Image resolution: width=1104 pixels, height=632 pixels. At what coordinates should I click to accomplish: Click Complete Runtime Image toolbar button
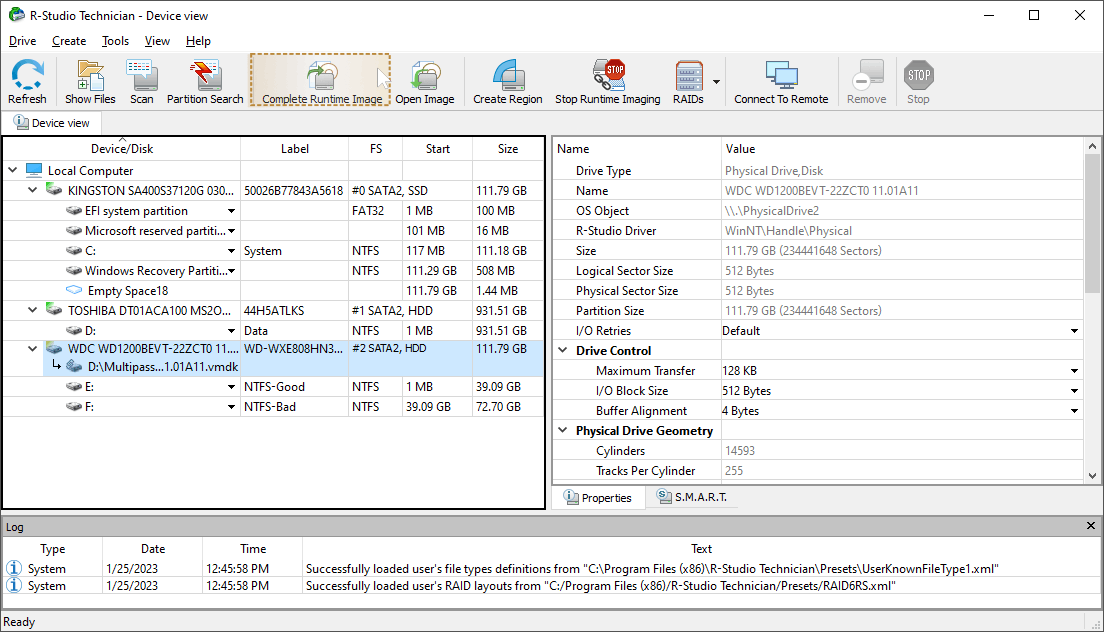320,82
